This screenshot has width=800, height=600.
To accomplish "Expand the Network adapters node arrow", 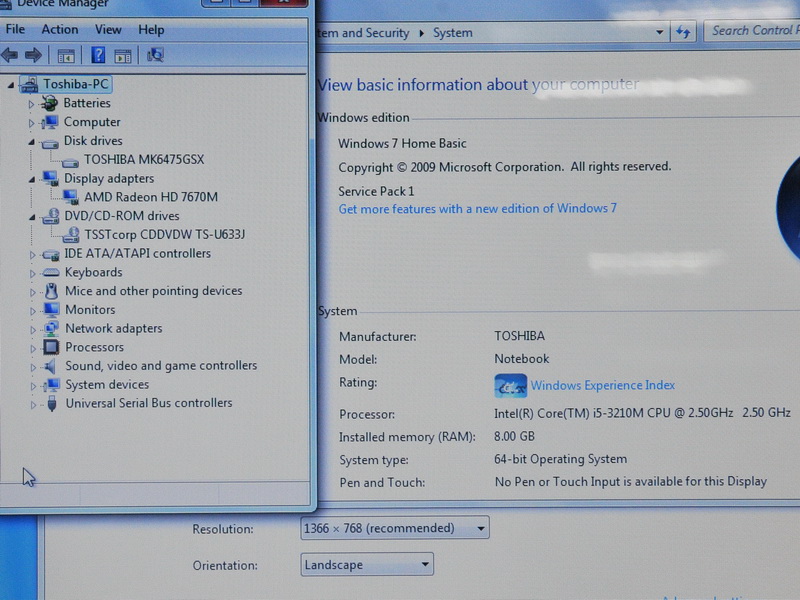I will tap(33, 330).
